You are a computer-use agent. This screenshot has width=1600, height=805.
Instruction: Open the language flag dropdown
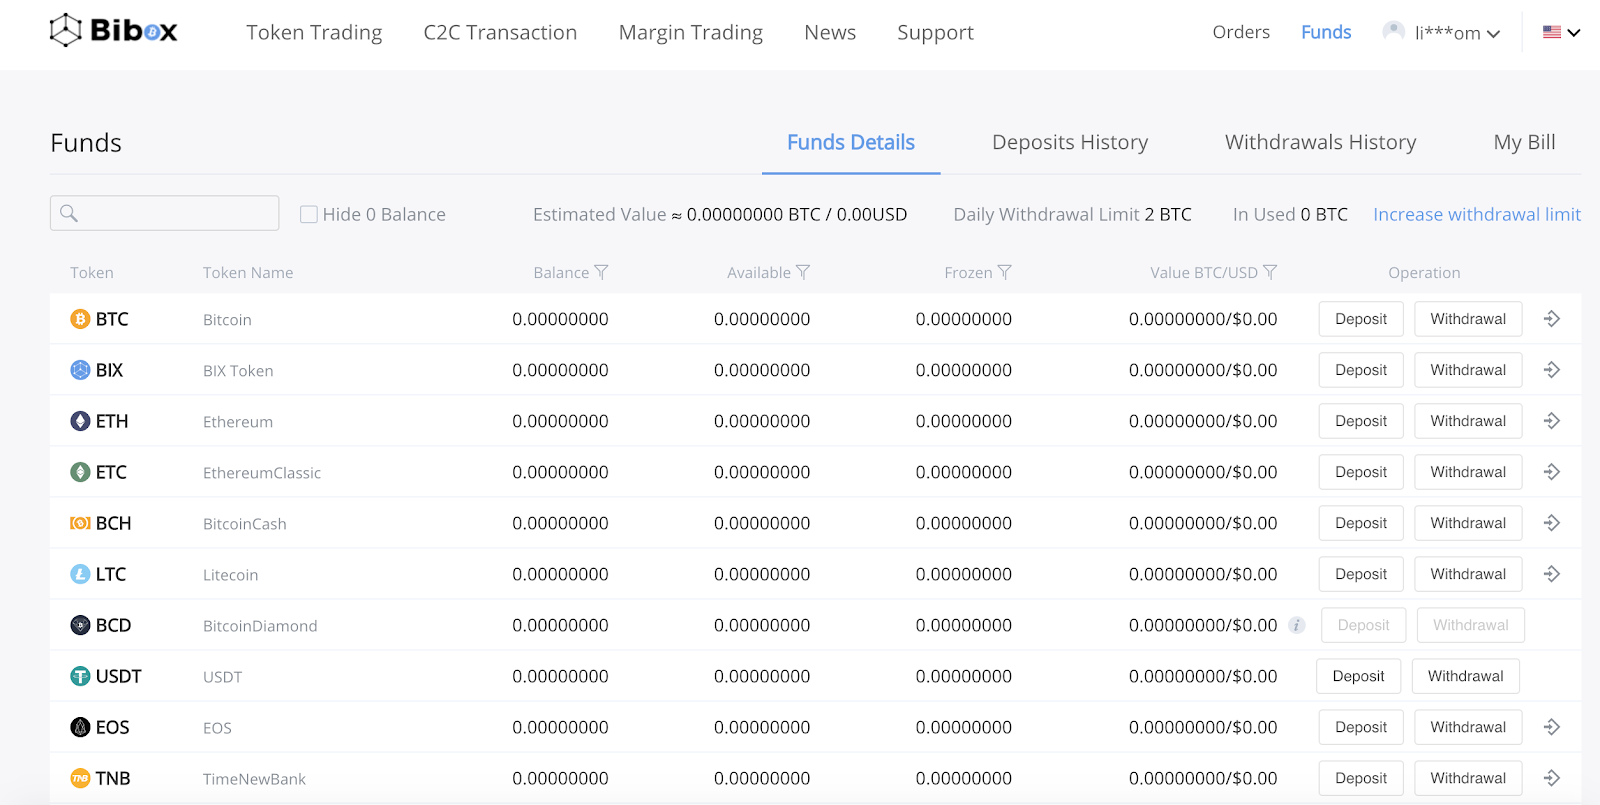tap(1561, 32)
